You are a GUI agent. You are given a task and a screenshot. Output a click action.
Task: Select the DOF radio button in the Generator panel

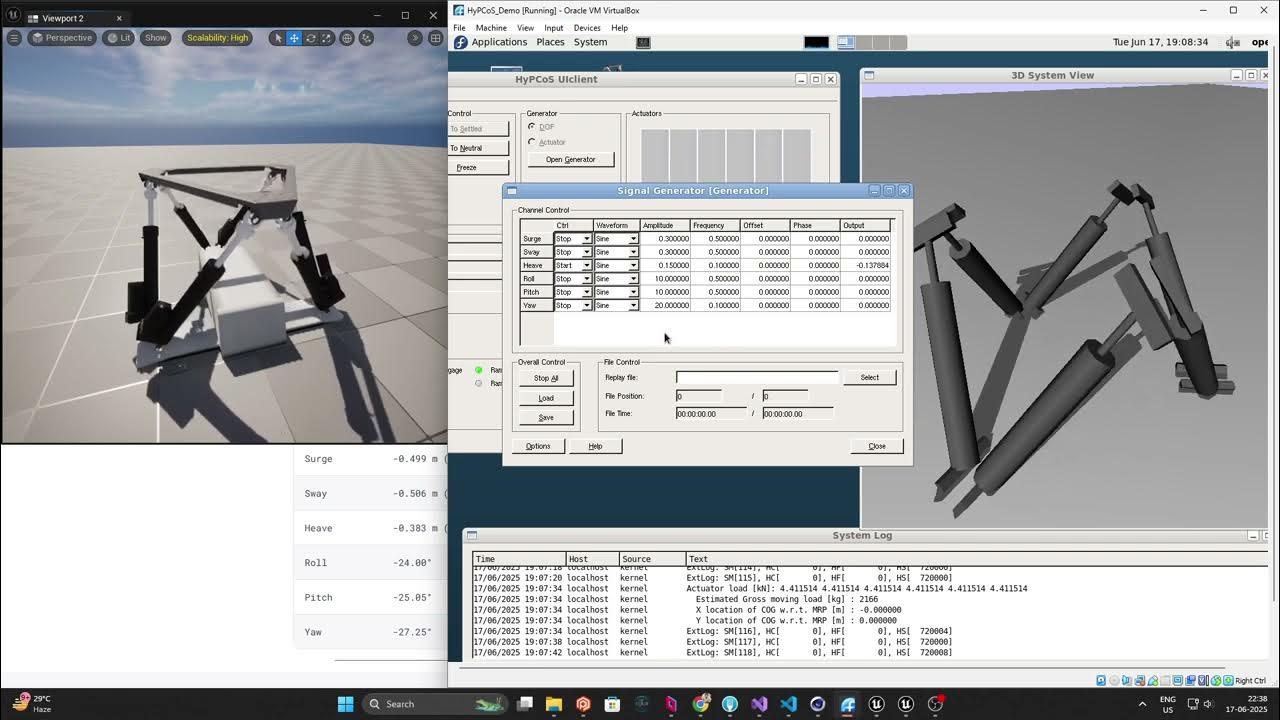(x=532, y=126)
